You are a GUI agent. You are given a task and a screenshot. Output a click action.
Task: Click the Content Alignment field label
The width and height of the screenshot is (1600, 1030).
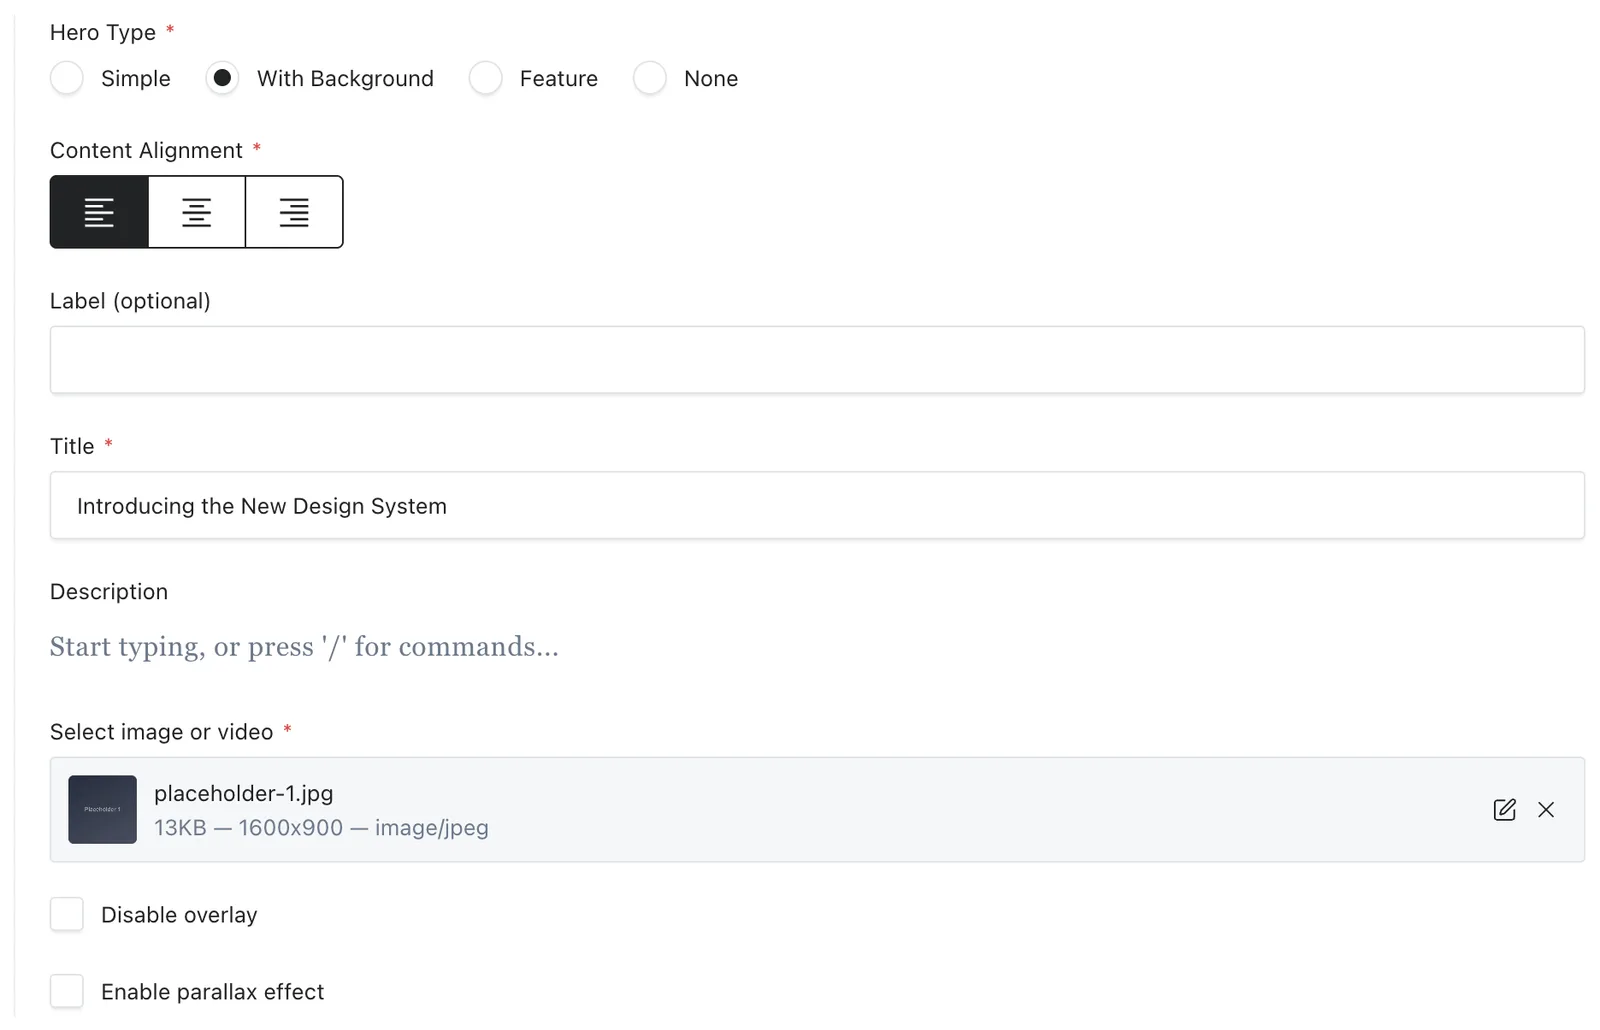(146, 150)
